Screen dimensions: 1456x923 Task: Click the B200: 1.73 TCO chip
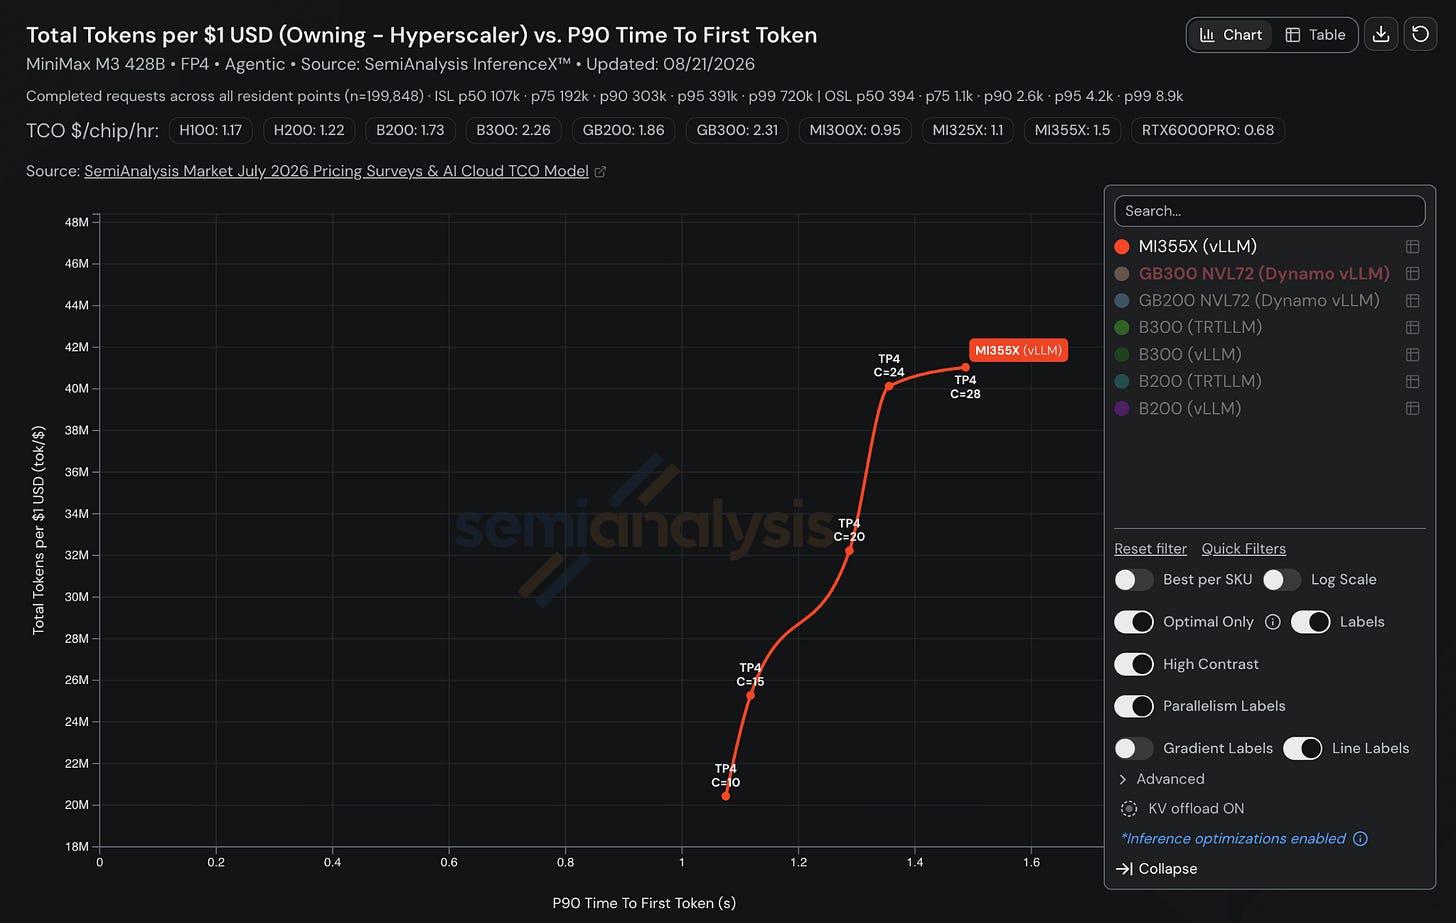[410, 130]
